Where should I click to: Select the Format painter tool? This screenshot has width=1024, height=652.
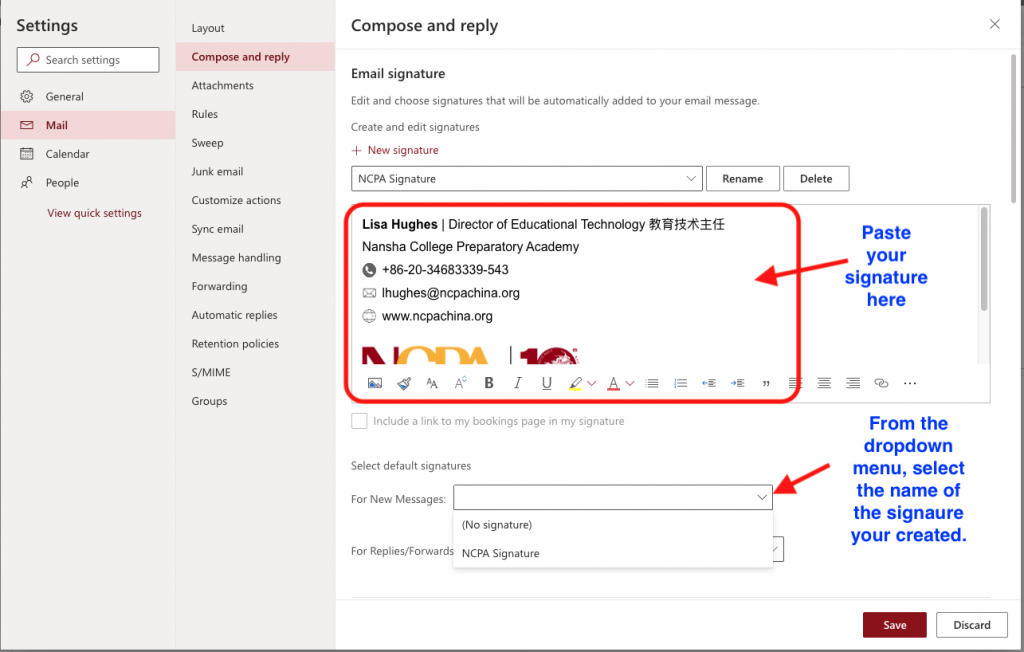click(403, 383)
